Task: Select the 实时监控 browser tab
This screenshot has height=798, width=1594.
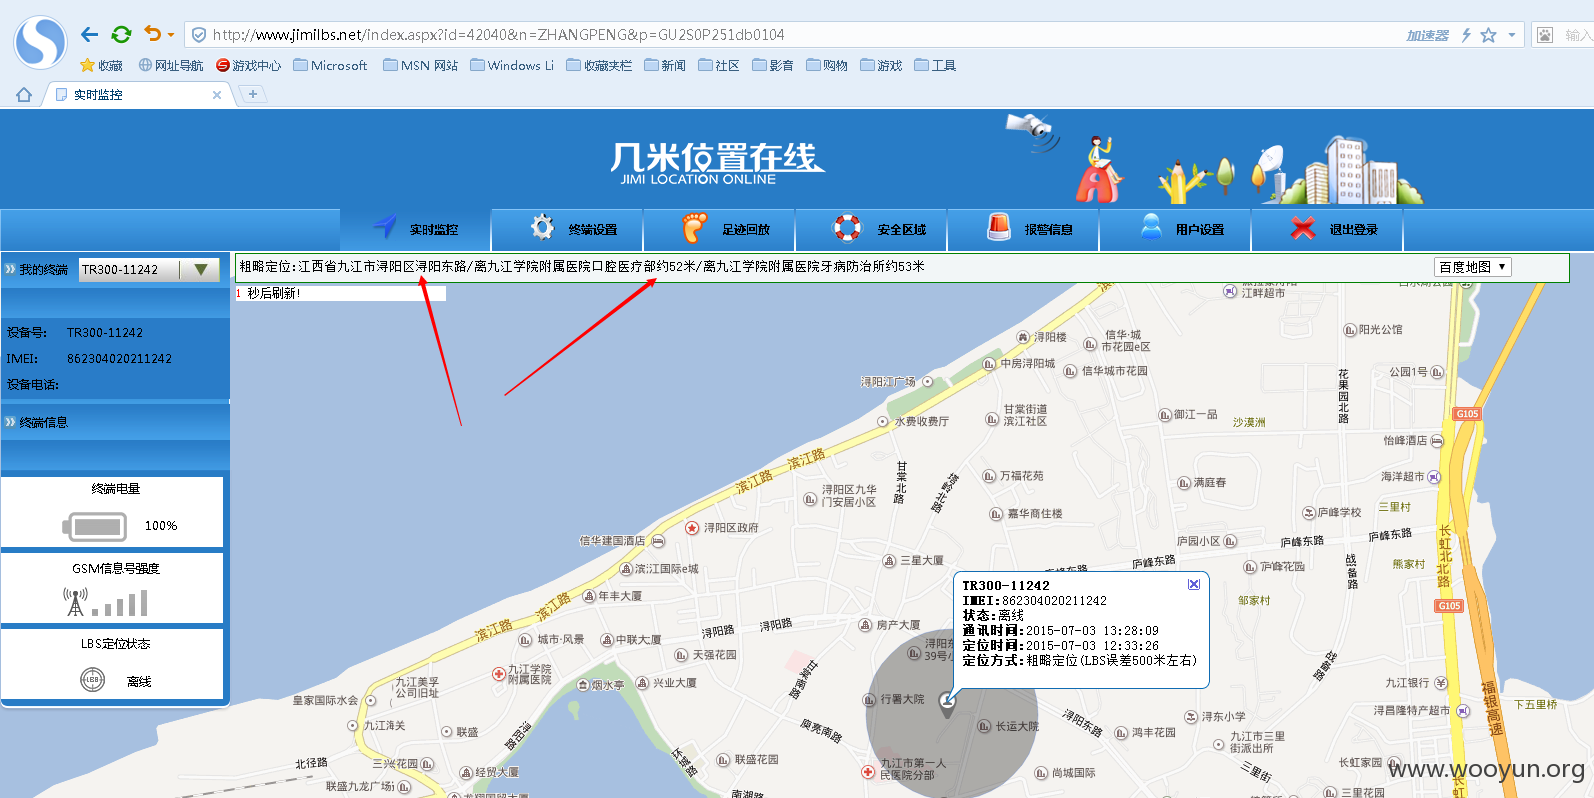Action: coord(137,94)
